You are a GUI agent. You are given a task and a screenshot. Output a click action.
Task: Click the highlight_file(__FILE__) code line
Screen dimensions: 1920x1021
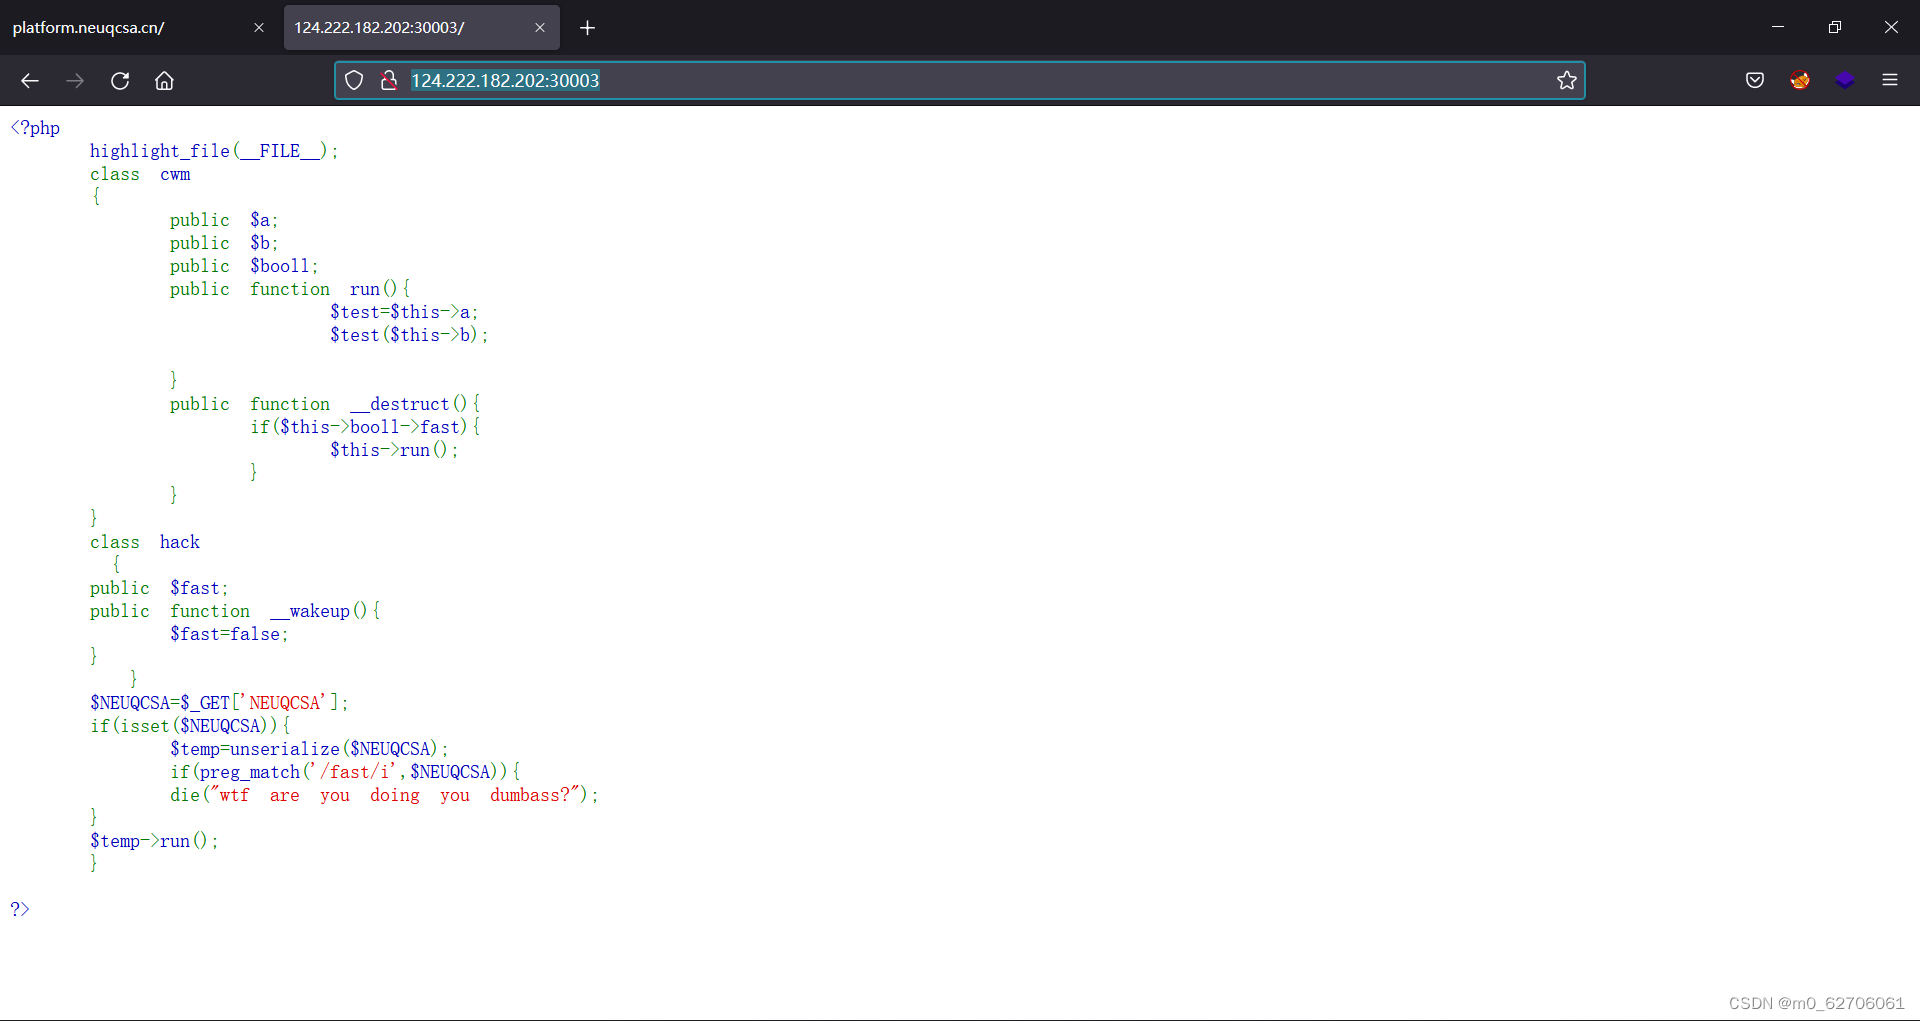coord(214,151)
